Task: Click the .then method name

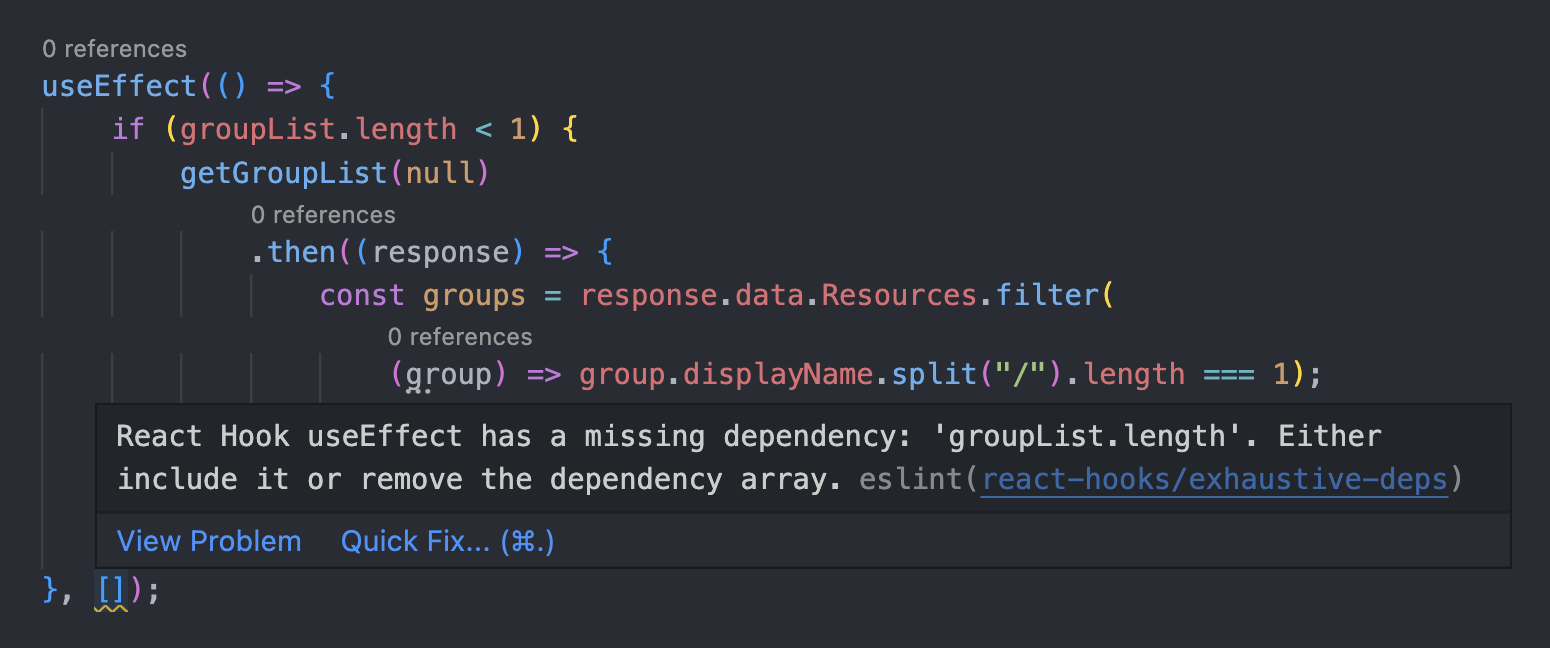Action: click(x=302, y=251)
